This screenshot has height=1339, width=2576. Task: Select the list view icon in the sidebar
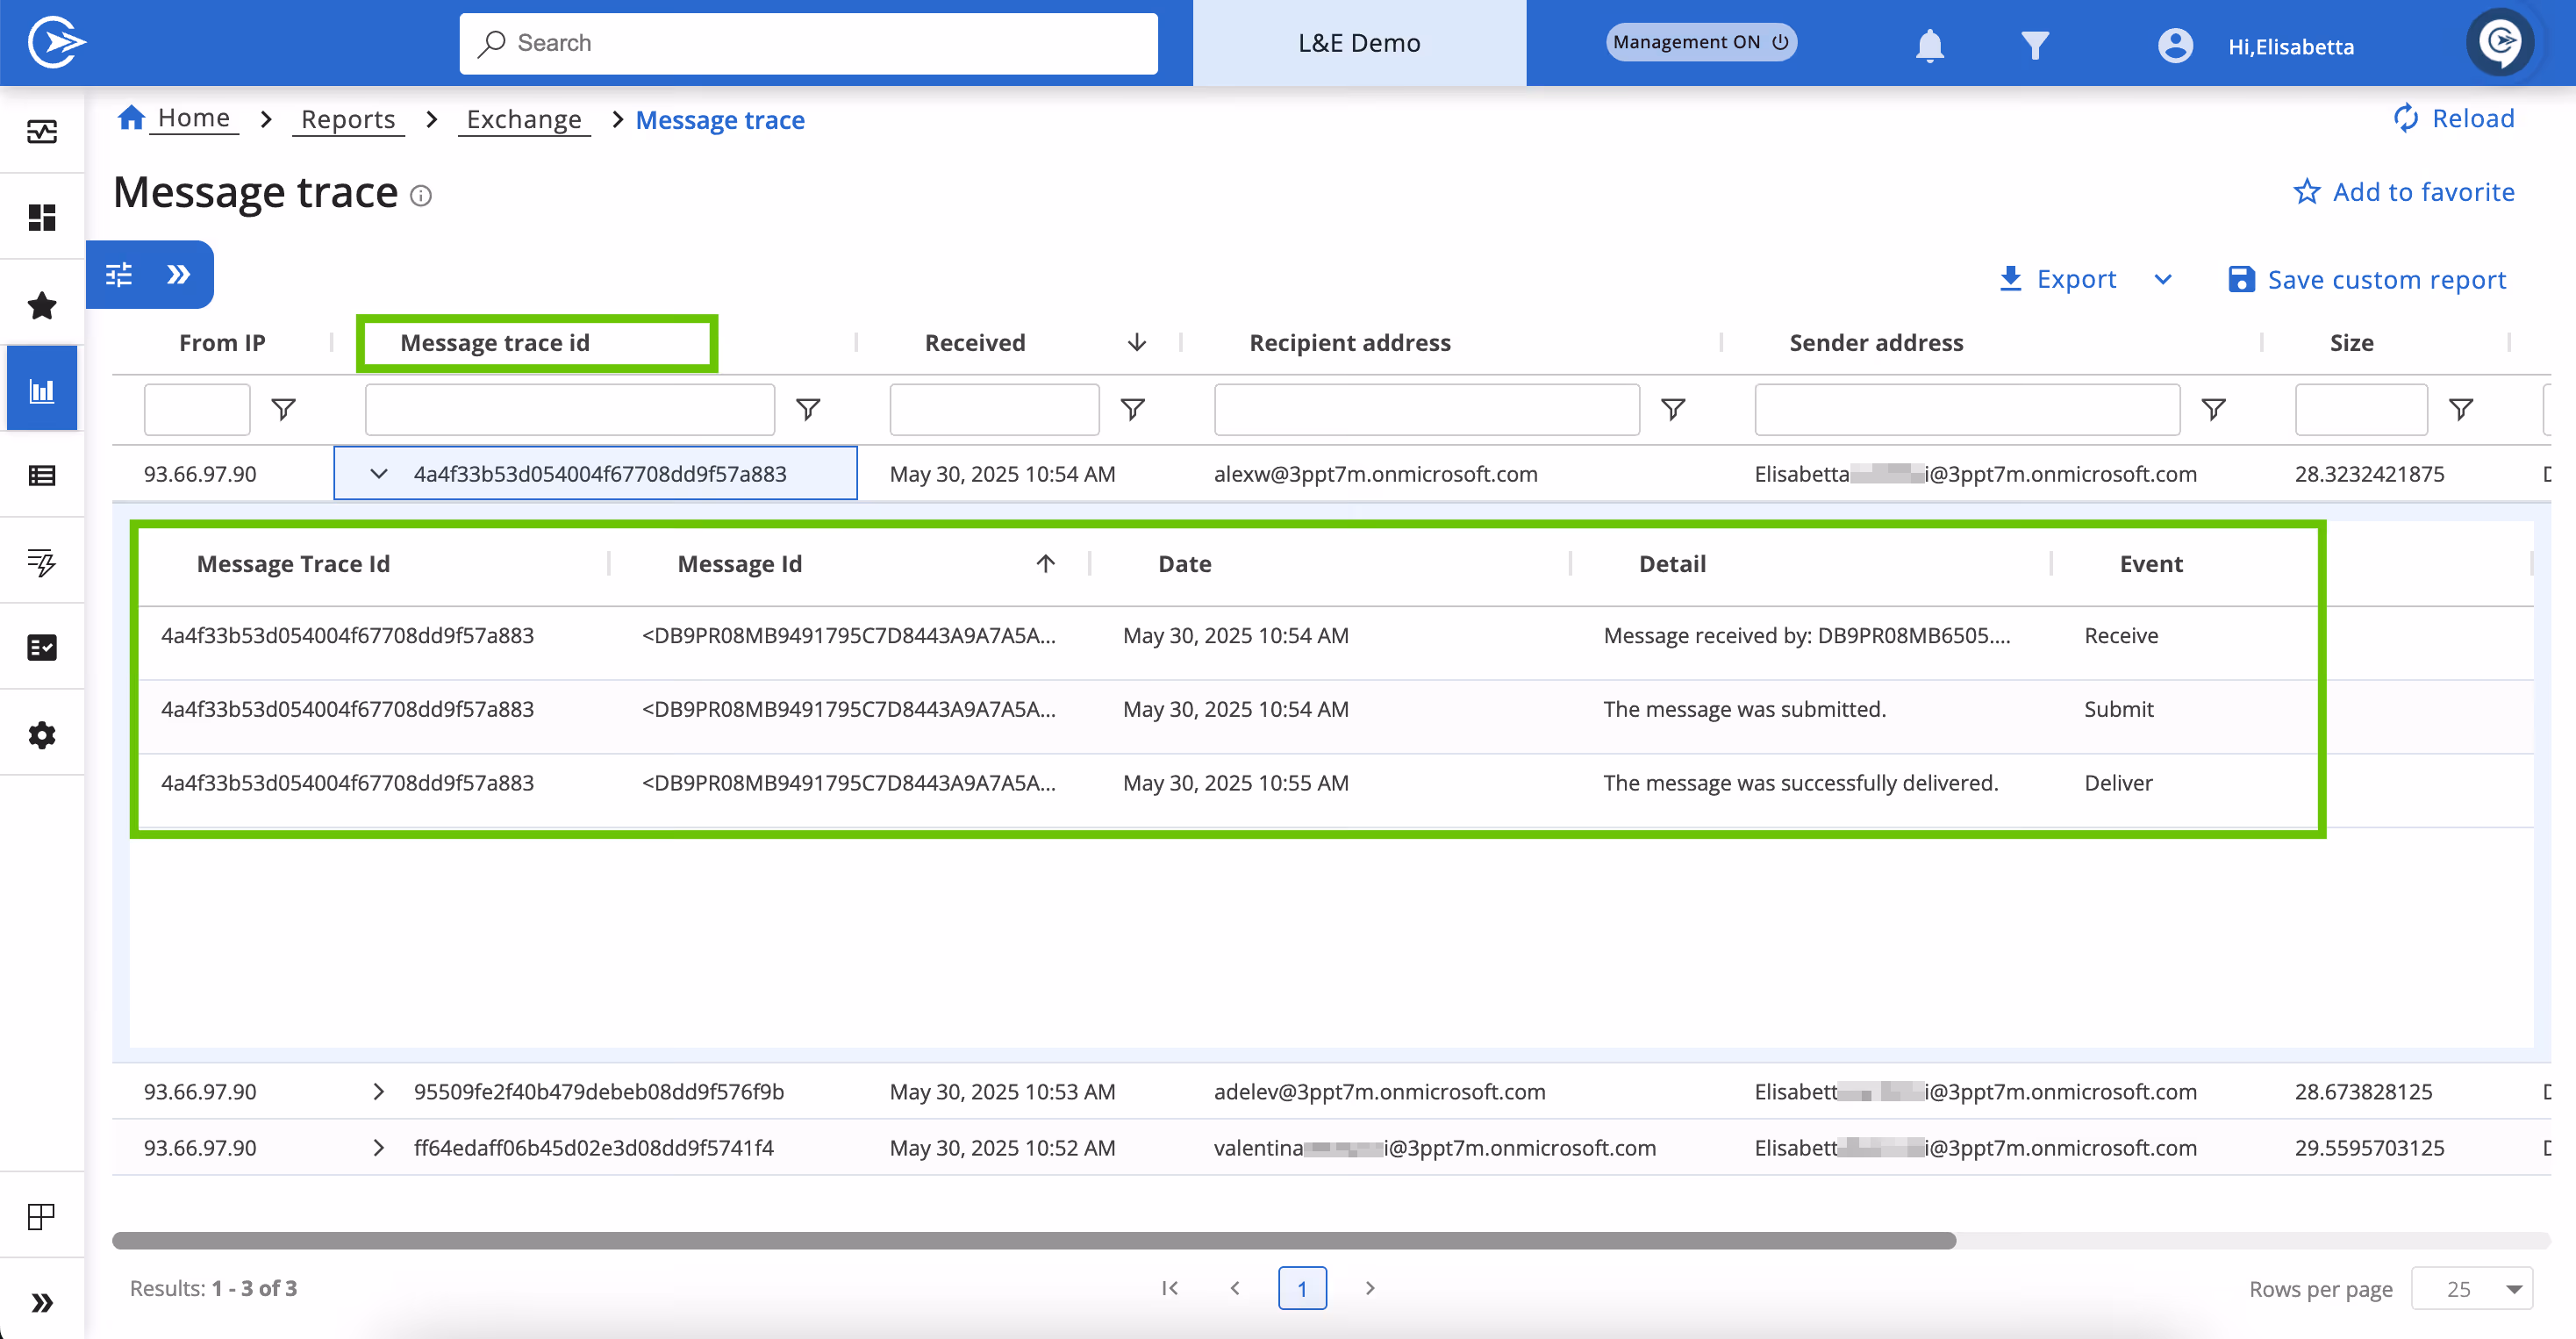pos(42,476)
